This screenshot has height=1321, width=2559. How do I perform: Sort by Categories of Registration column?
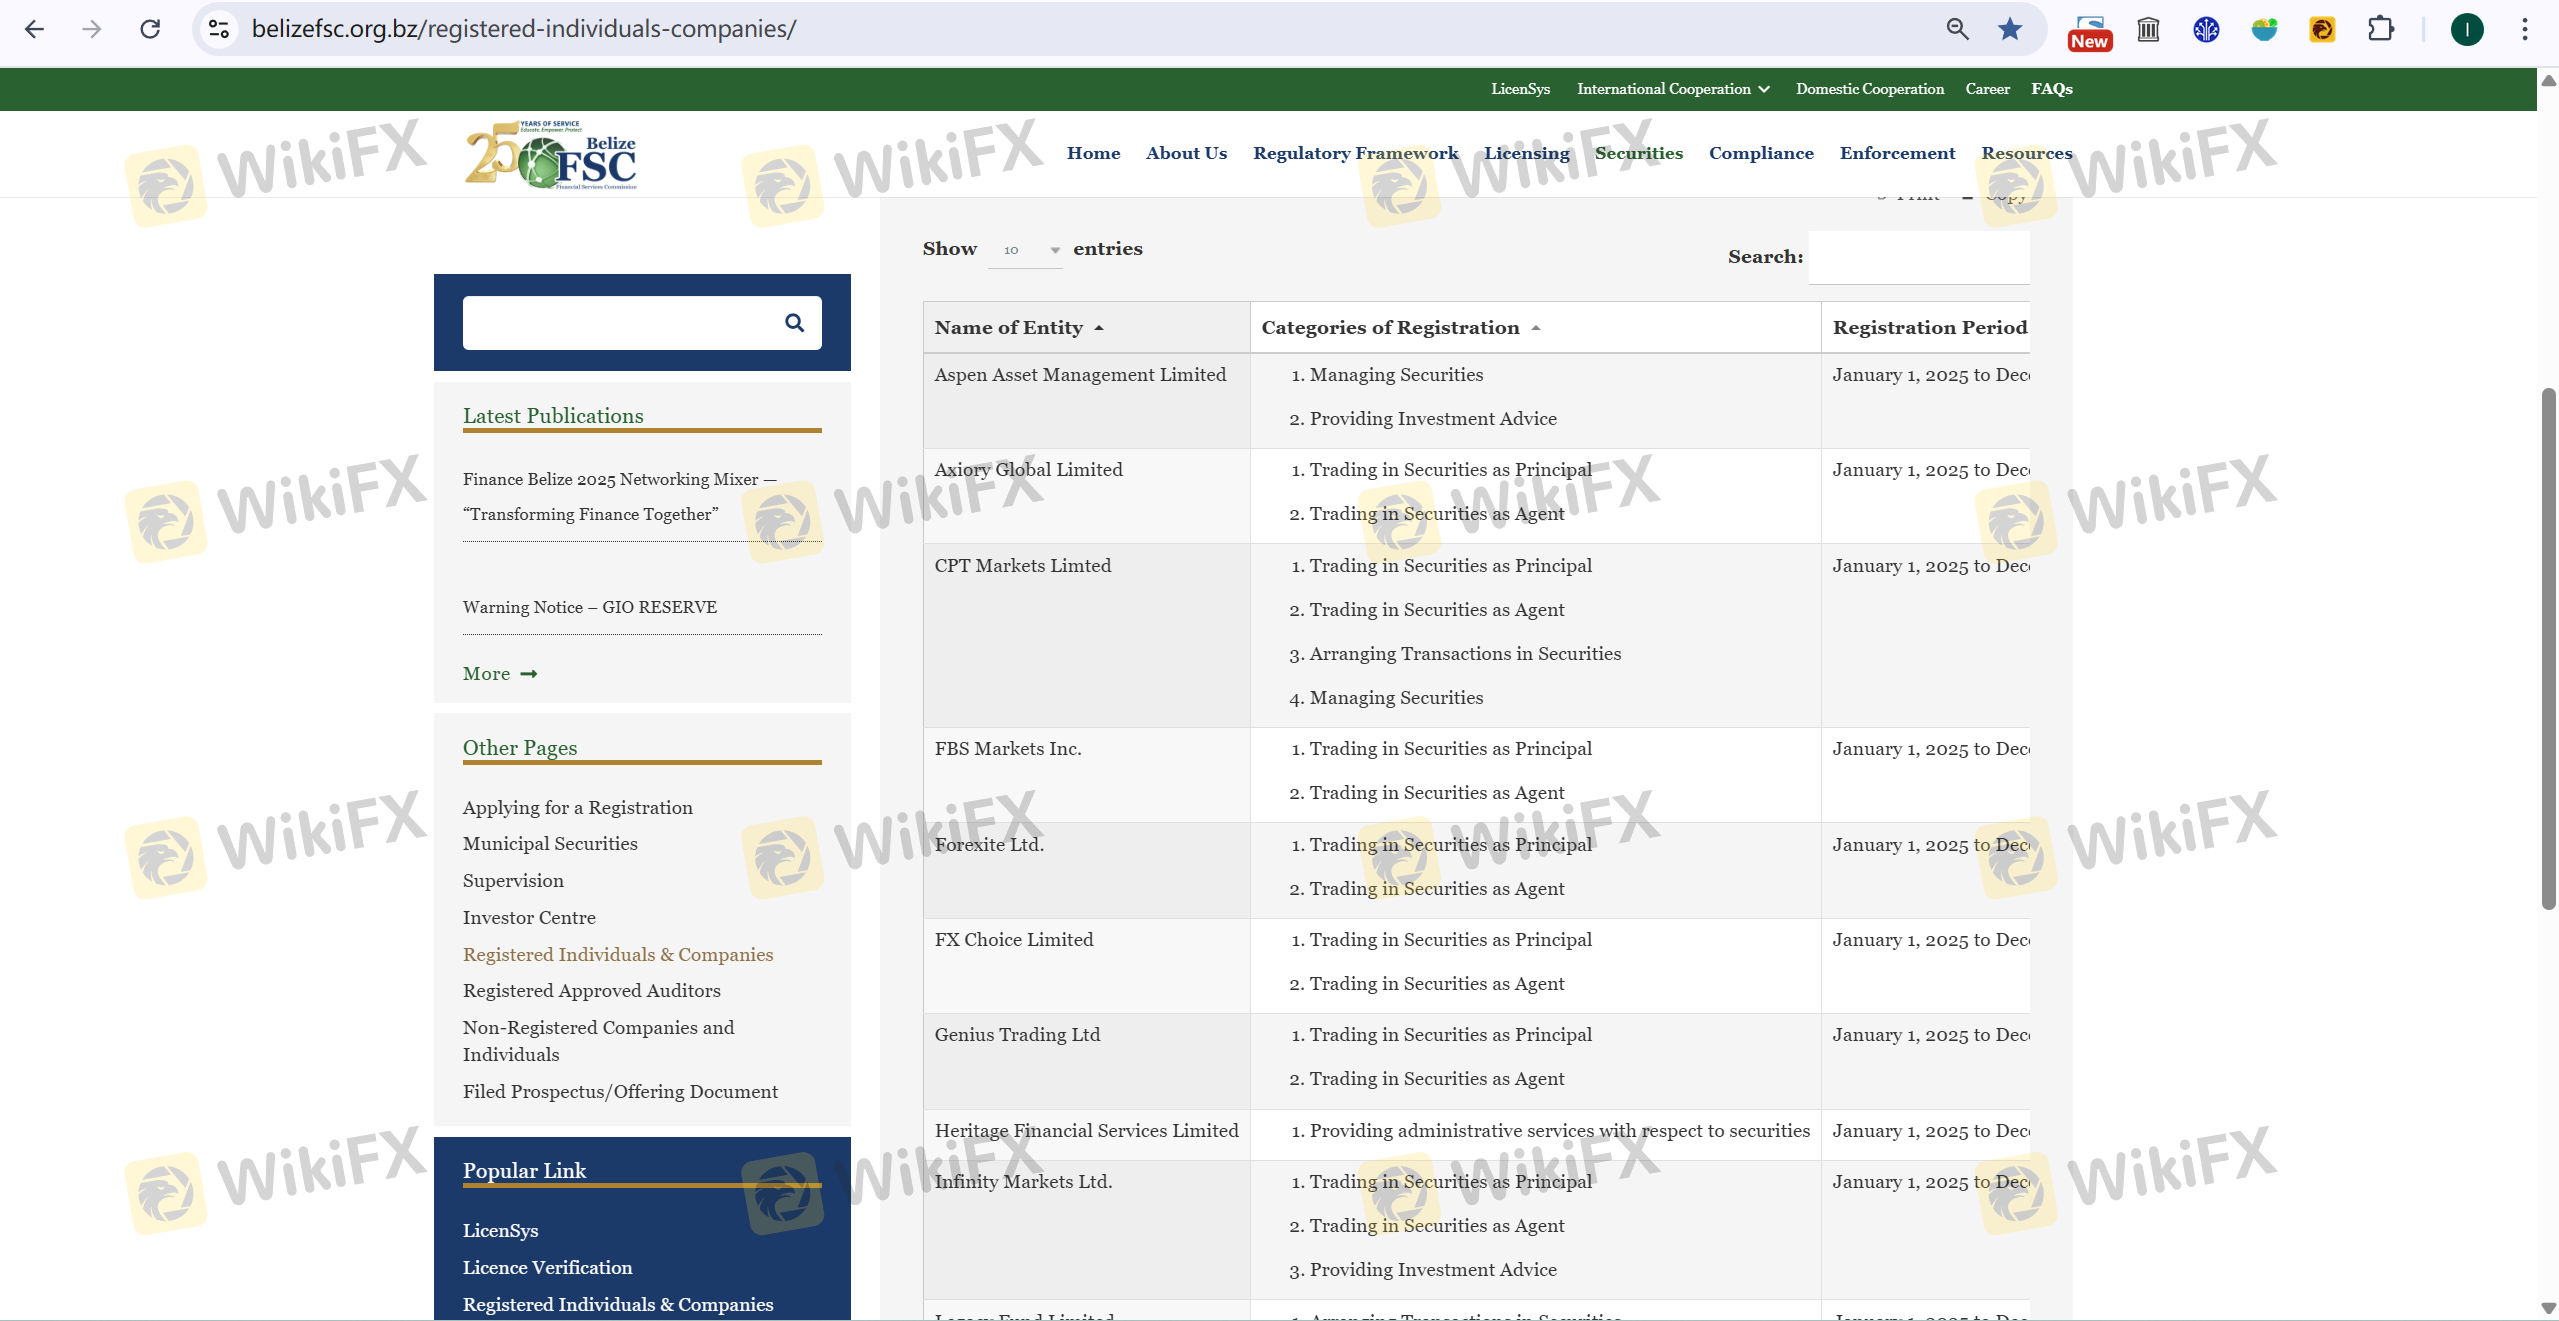coord(1399,328)
